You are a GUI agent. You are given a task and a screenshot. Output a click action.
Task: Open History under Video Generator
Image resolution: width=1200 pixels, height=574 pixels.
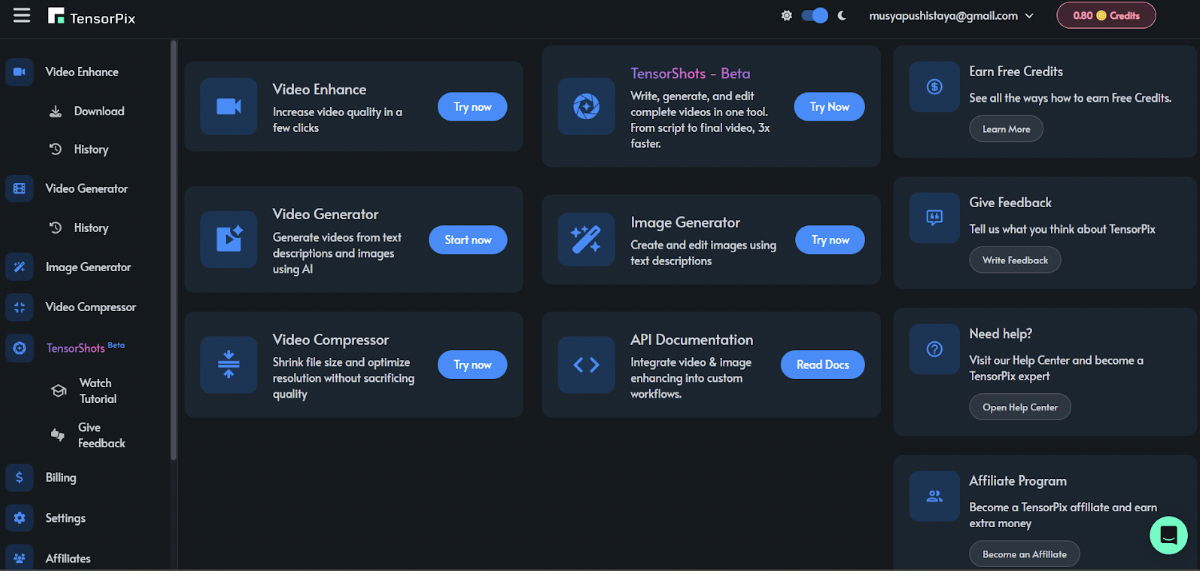(90, 228)
